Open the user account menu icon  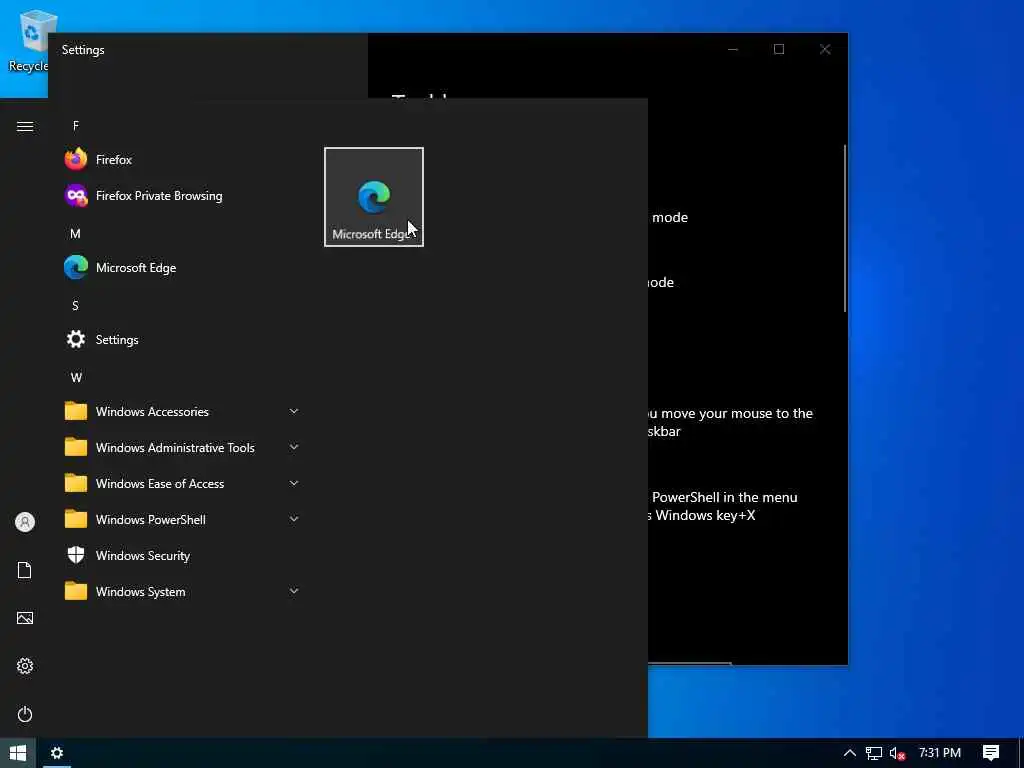tap(25, 522)
